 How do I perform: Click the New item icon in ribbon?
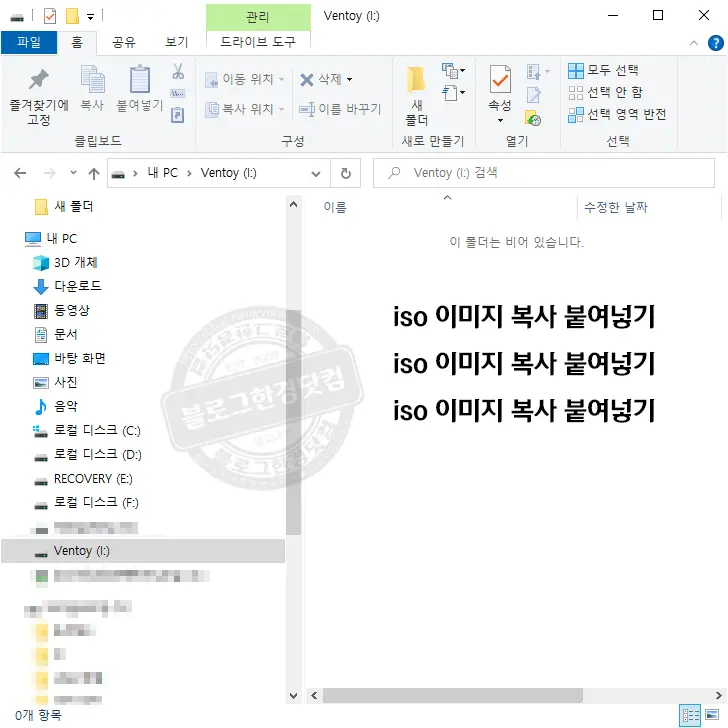coord(450,71)
